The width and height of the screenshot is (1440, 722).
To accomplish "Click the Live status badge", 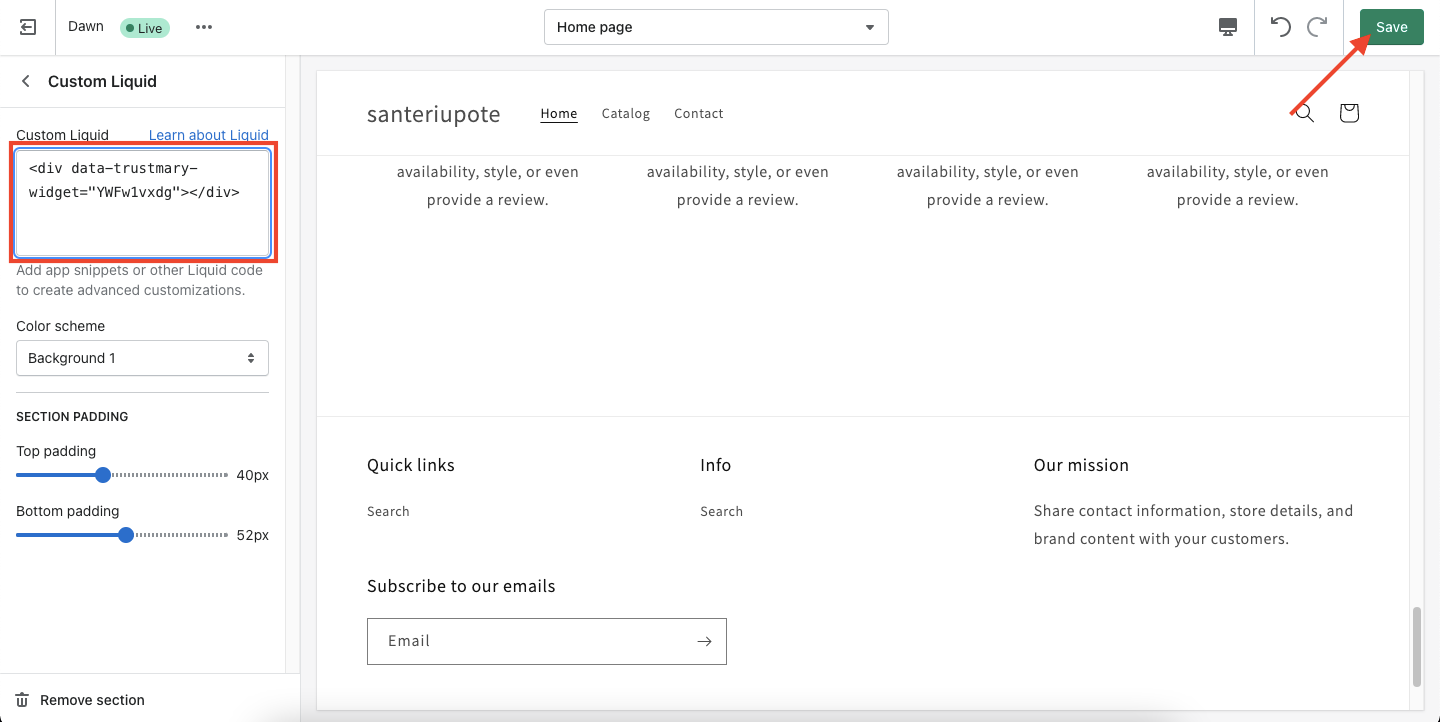I will (x=145, y=28).
